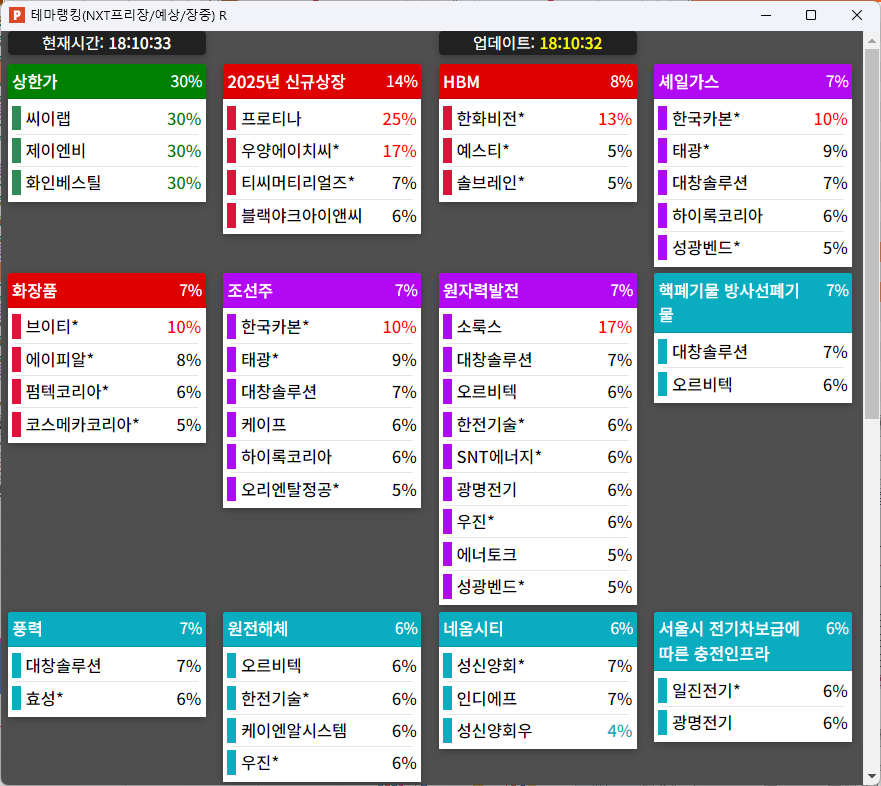Viewport: 881px width, 786px height.
Task: Click 블랙야크아이앤씨 row
Action: point(322,216)
